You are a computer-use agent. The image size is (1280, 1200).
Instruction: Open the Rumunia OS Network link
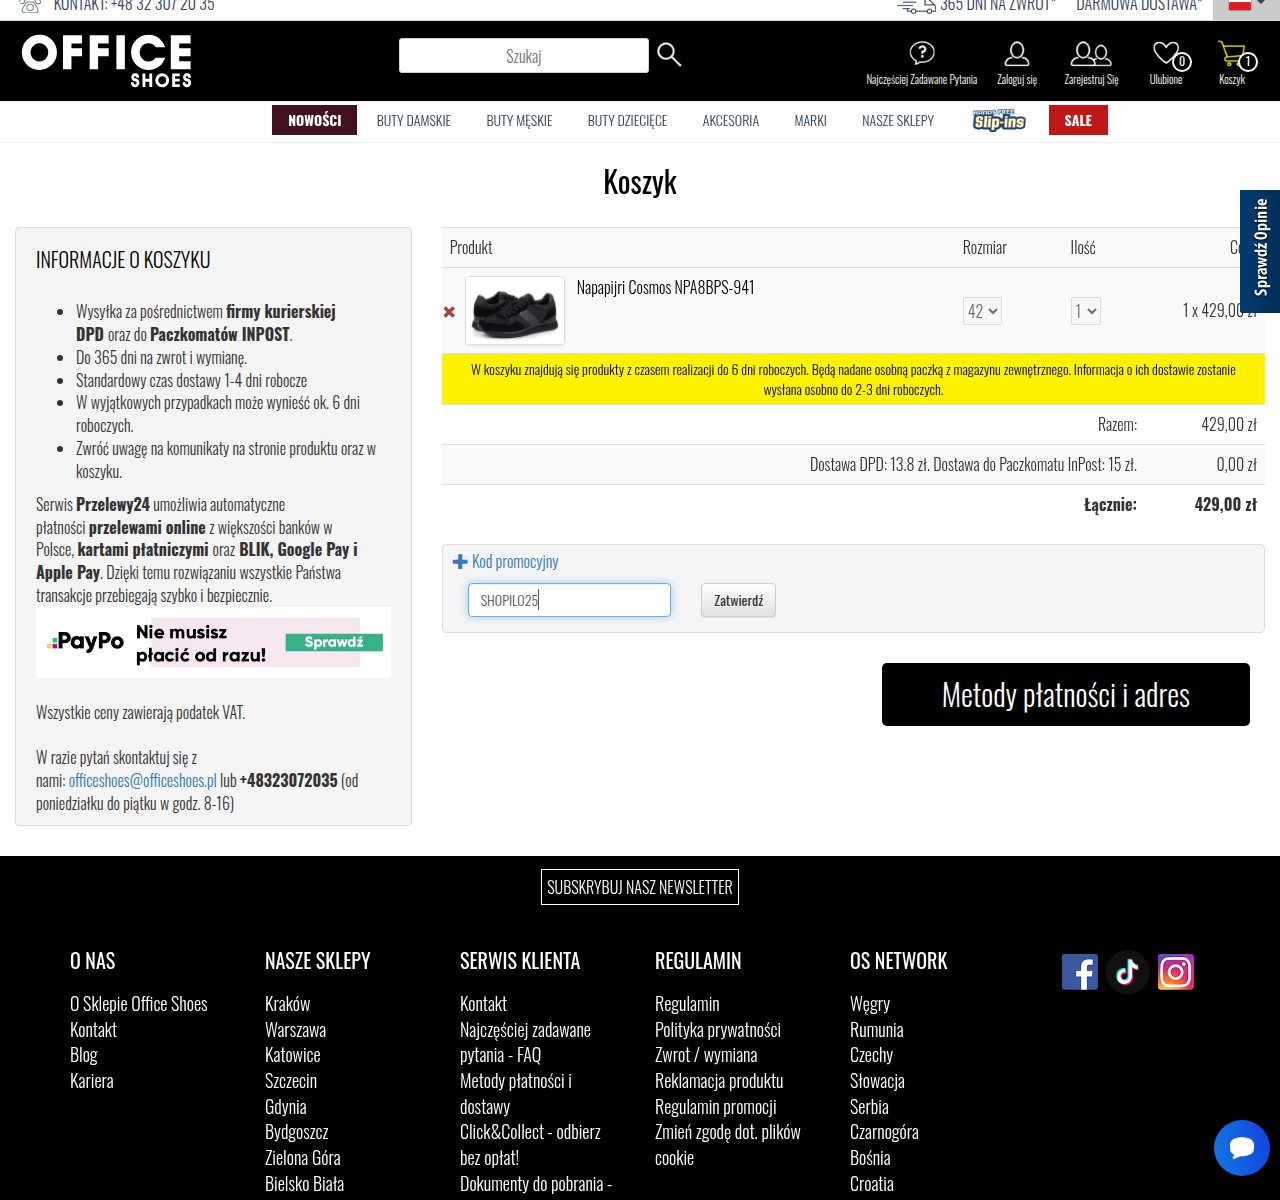(x=877, y=1030)
